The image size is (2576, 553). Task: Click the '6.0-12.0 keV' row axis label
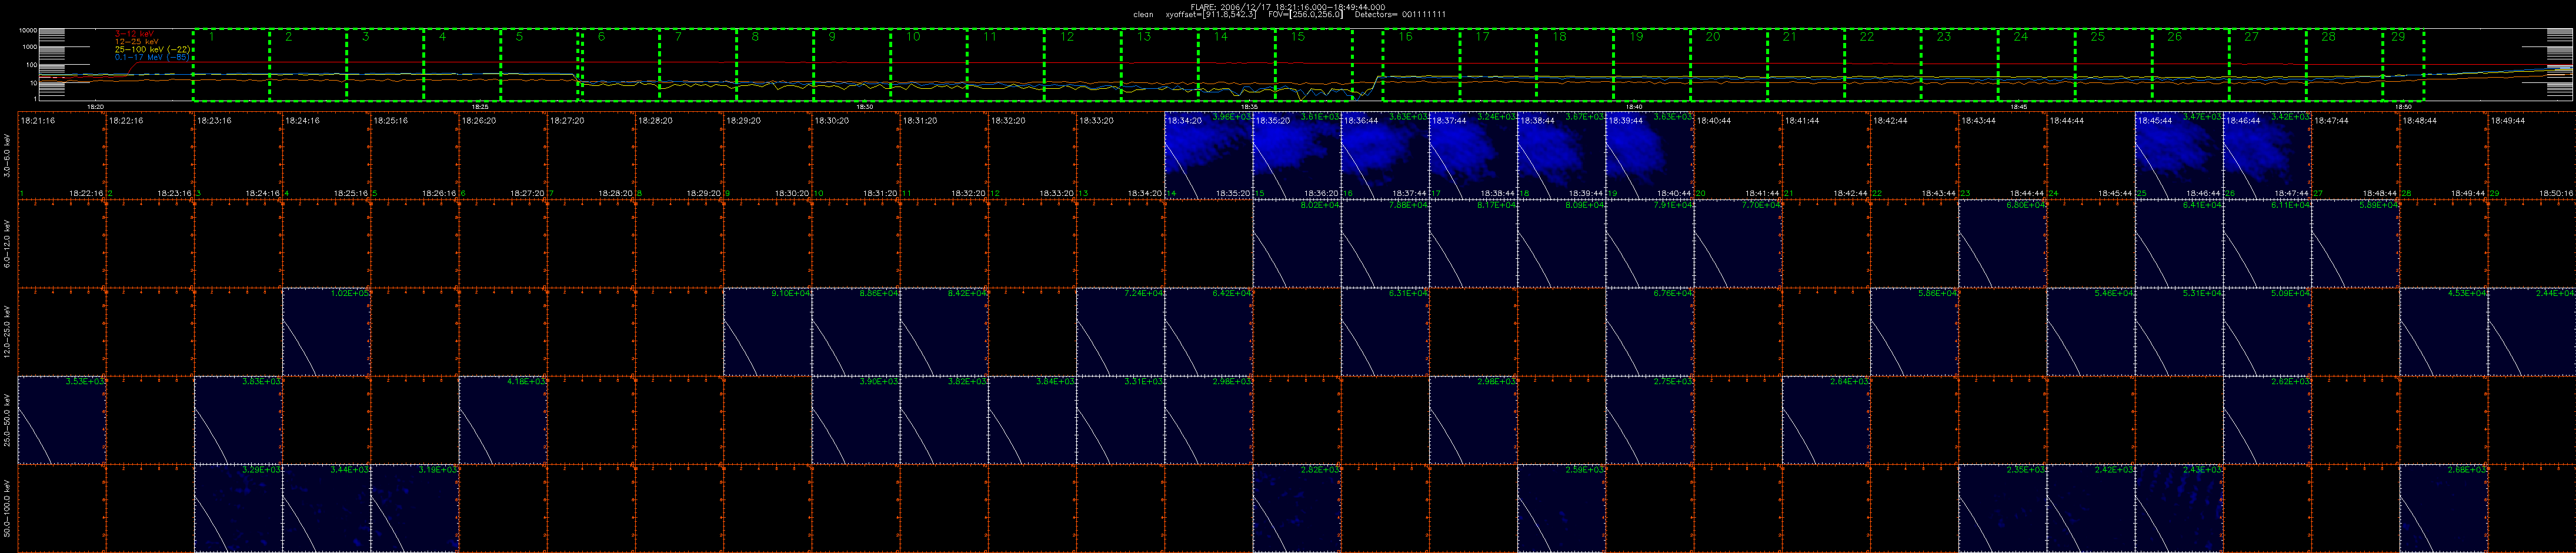8,244
